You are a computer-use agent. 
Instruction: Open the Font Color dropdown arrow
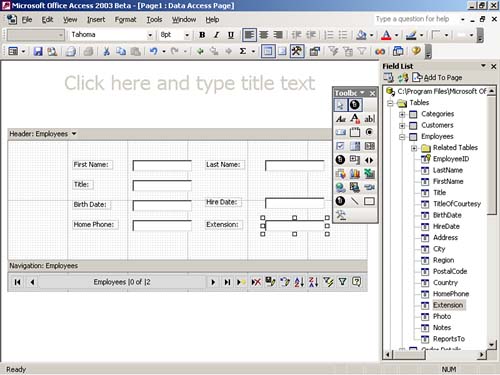[x=396, y=35]
